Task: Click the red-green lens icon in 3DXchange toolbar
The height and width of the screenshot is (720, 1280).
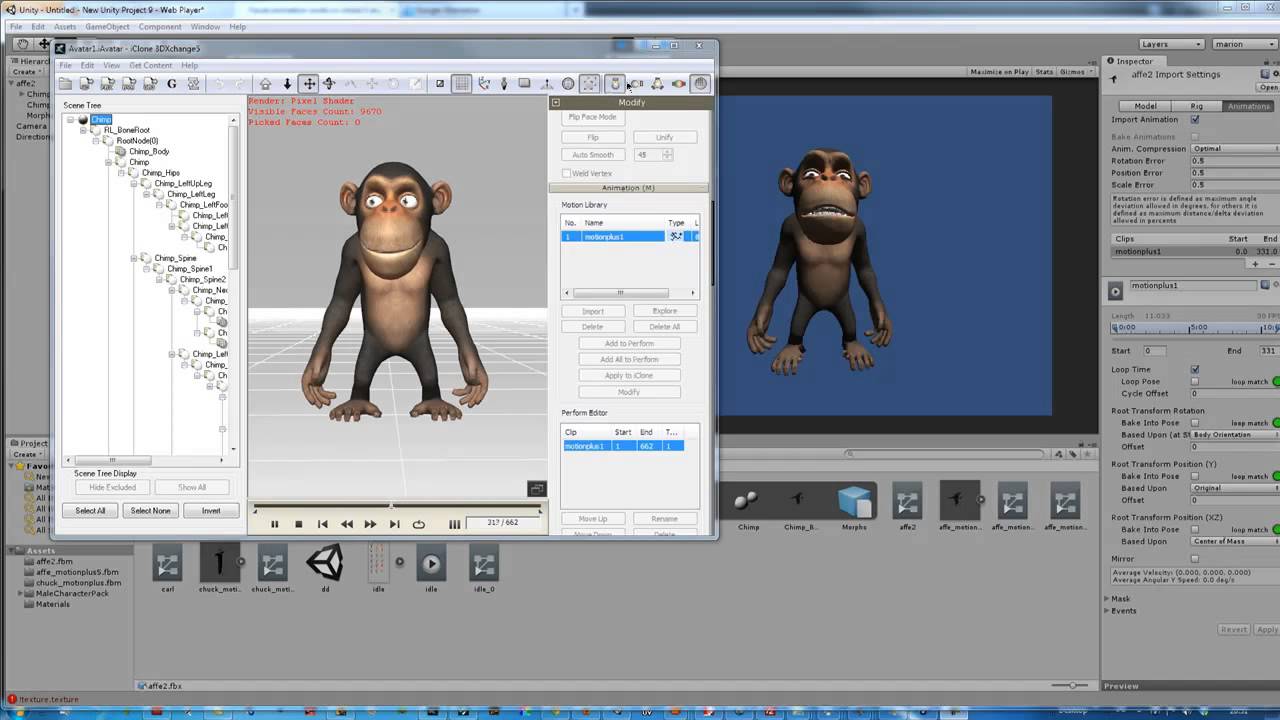Action: [678, 84]
